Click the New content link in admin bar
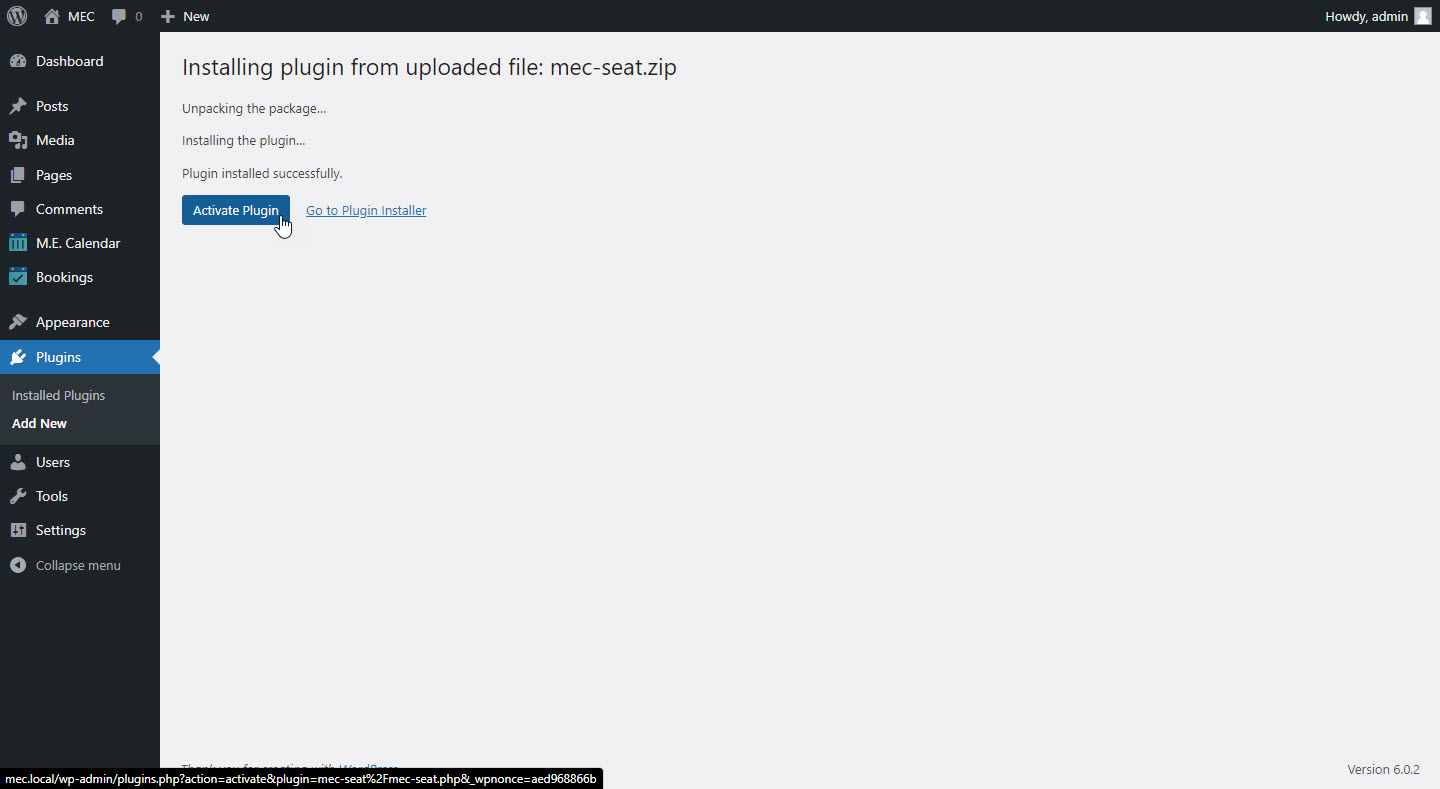Screen dimensions: 1440x789 coord(196,16)
